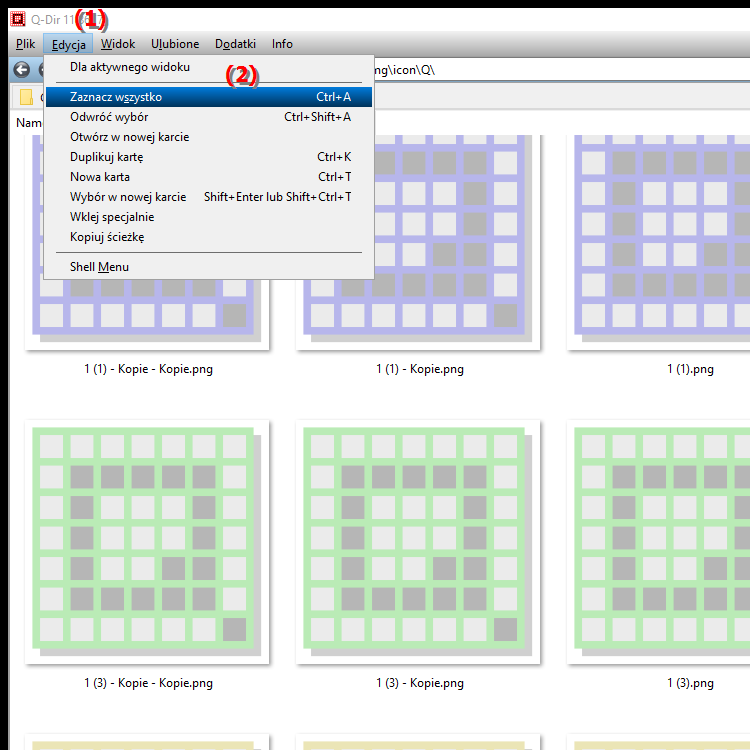Choose Duplikuj kartę entry
The width and height of the screenshot is (750, 750).
(209, 157)
